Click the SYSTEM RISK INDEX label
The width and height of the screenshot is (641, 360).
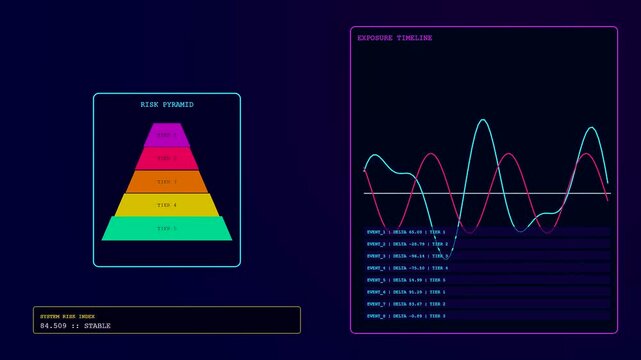(x=67, y=317)
